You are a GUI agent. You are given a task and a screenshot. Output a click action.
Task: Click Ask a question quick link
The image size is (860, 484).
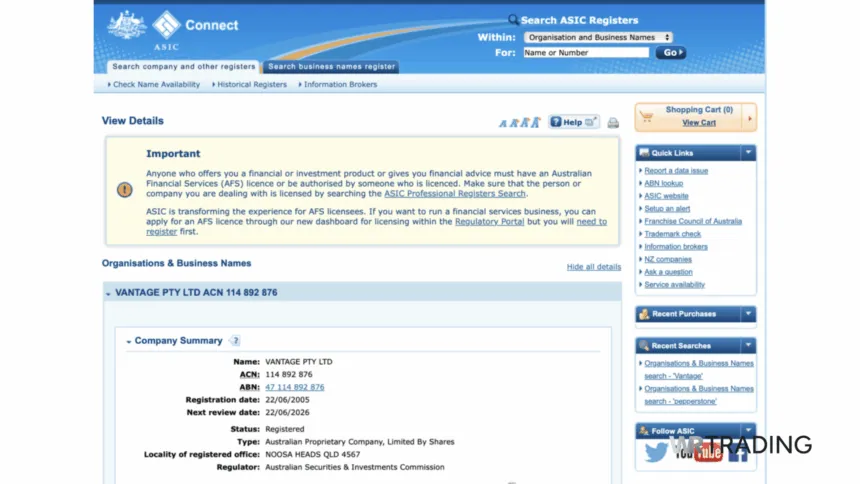point(668,272)
